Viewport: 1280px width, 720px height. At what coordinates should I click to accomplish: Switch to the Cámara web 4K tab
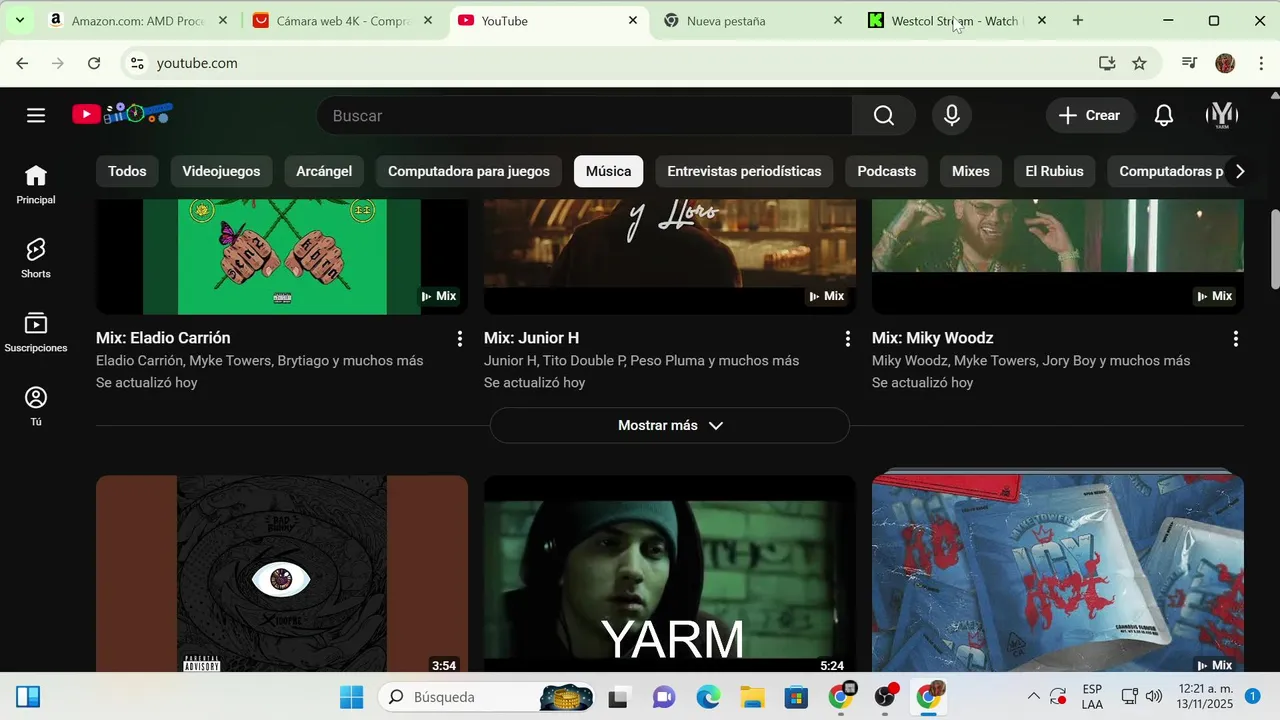(340, 20)
